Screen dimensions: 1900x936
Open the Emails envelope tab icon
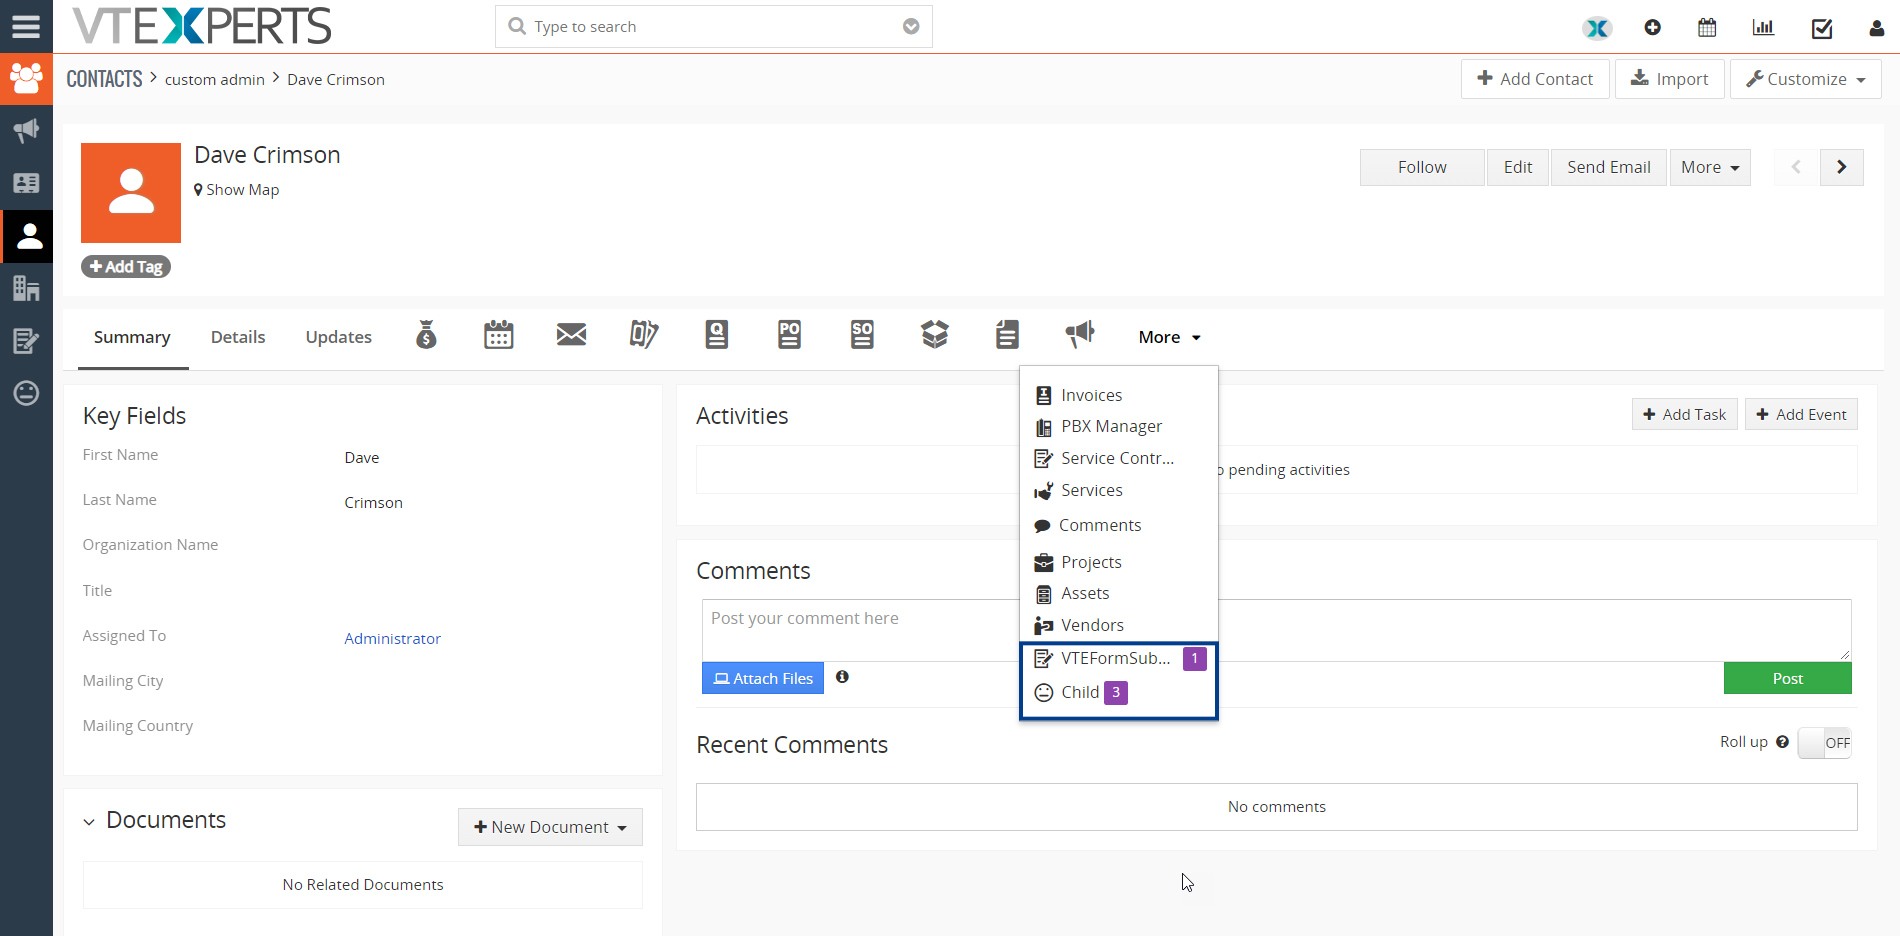[x=571, y=335]
